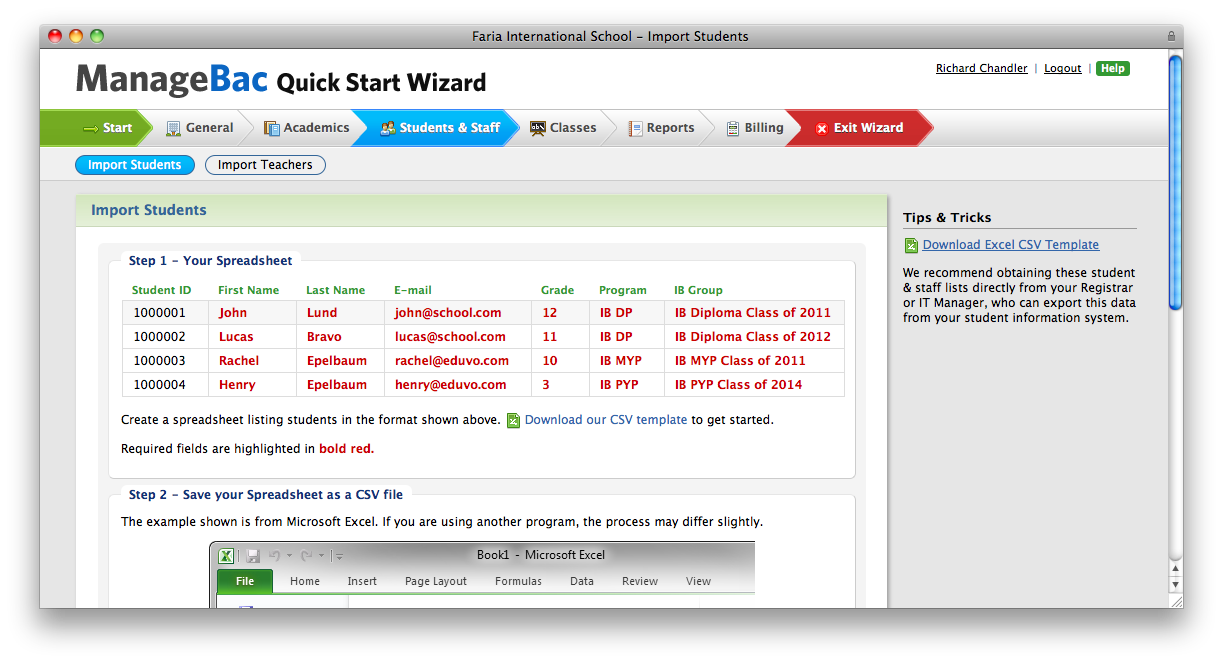This screenshot has height=663, width=1223.
Task: Click the ManageBac logo
Action: coord(172,80)
